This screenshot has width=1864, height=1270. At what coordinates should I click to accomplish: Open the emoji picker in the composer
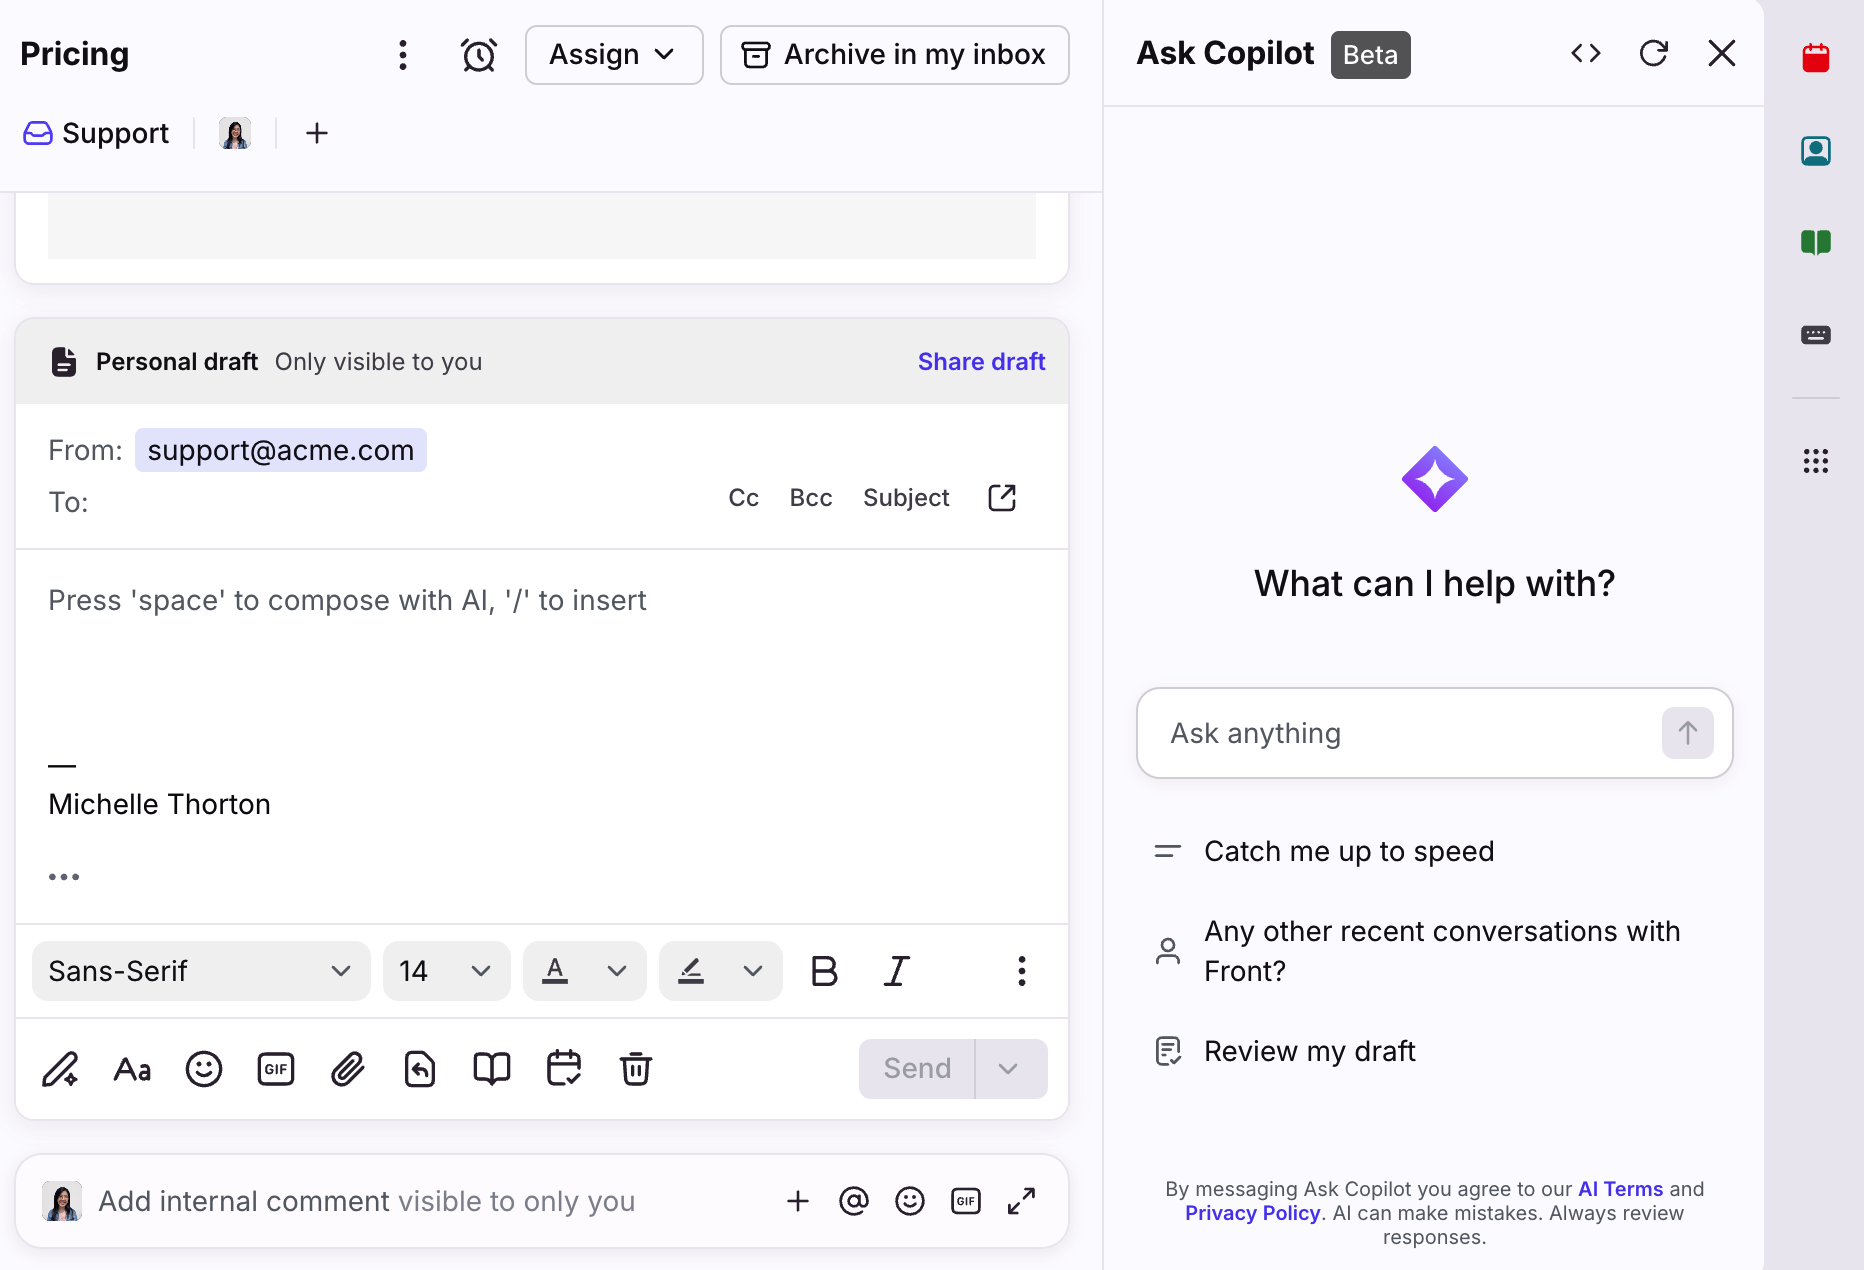[204, 1069]
